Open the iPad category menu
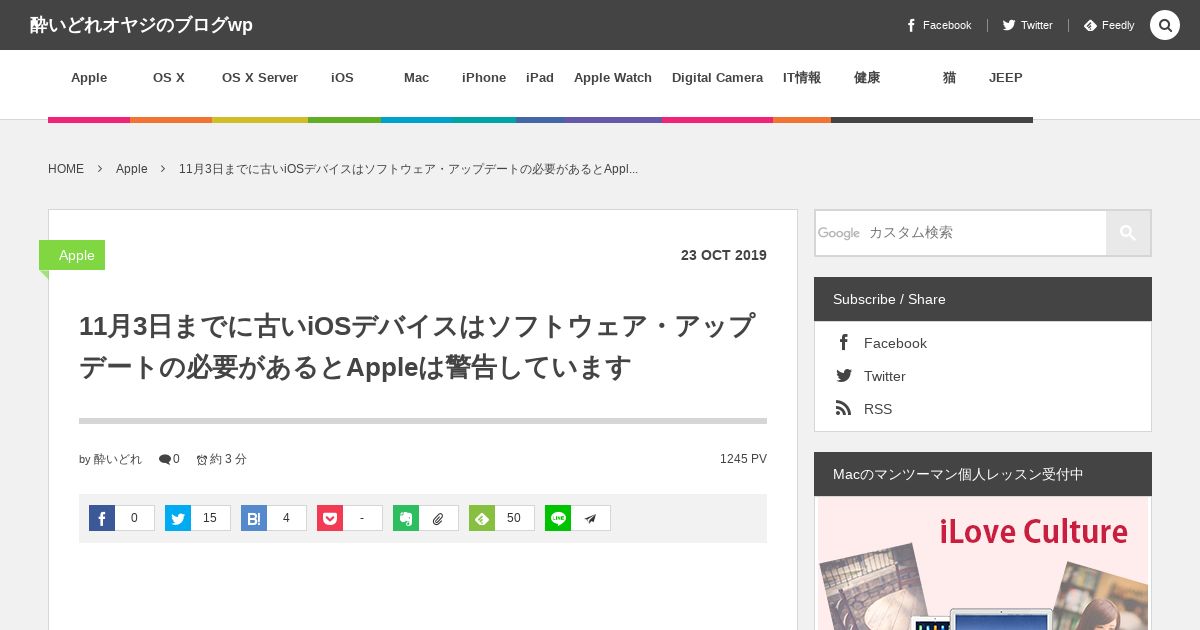1200x630 pixels. click(x=540, y=78)
